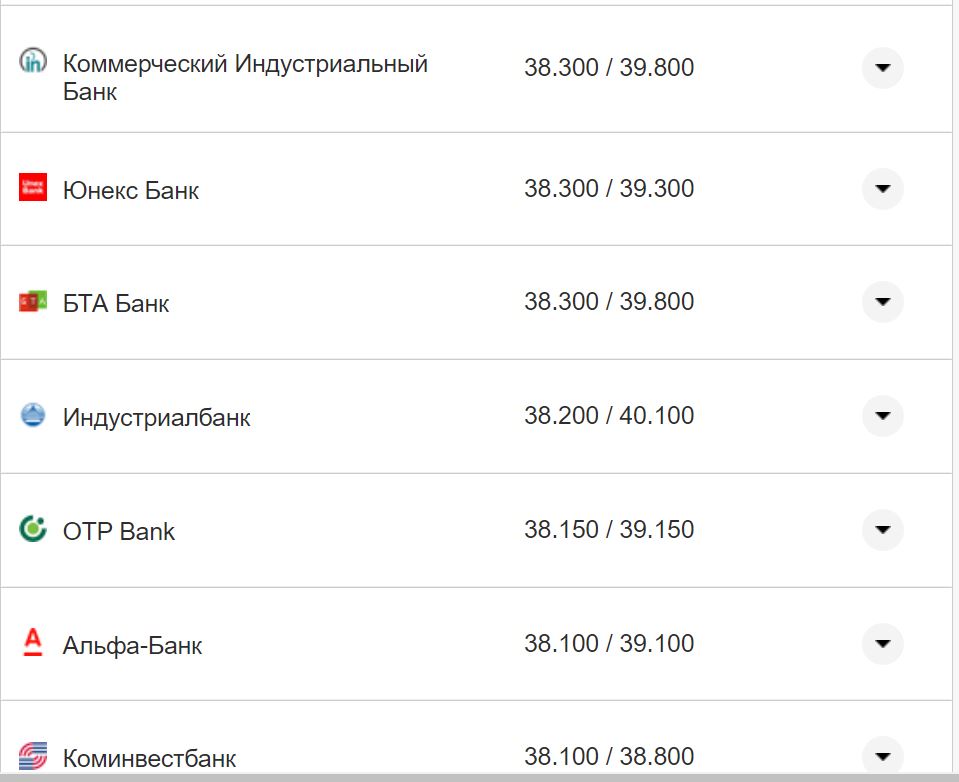The image size is (959, 782).
Task: Click the red Юнекс Банк logo
Action: 33,188
